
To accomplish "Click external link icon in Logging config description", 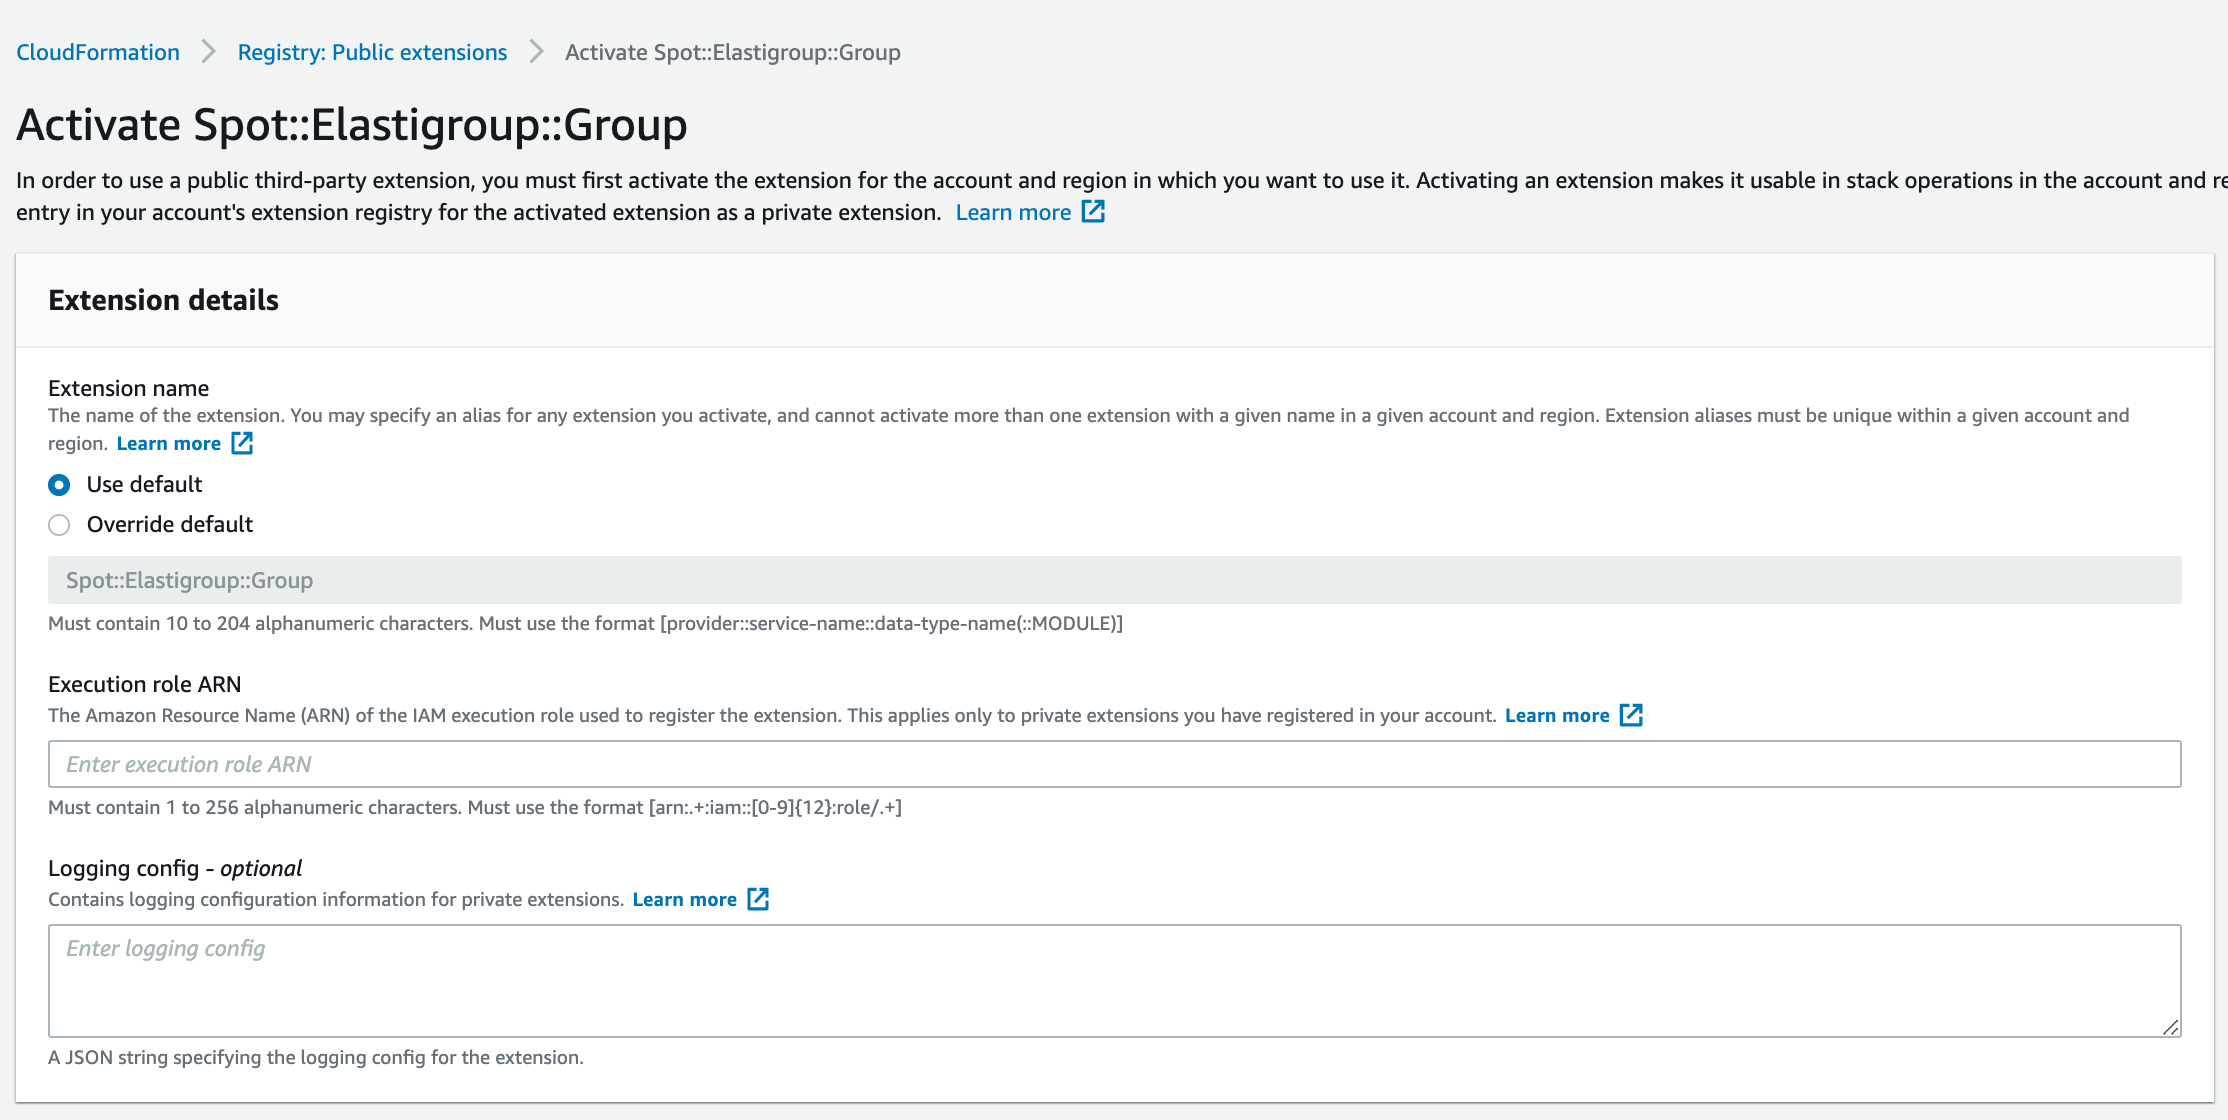I will [x=758, y=899].
